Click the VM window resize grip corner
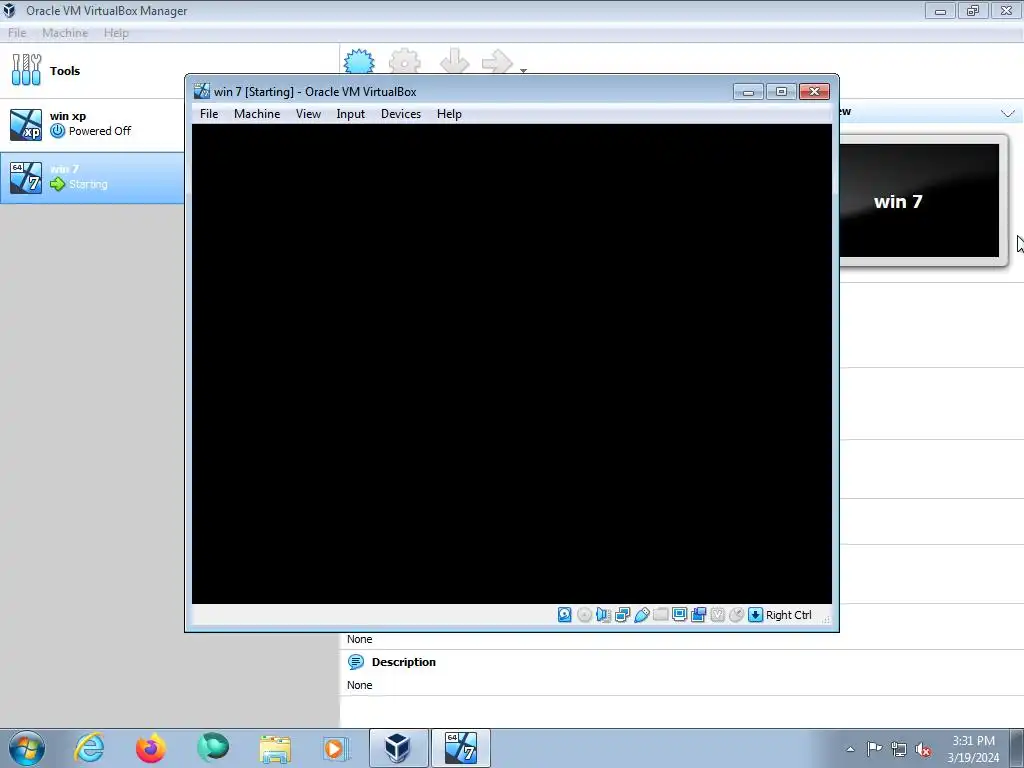This screenshot has height=768, width=1024. point(826,618)
